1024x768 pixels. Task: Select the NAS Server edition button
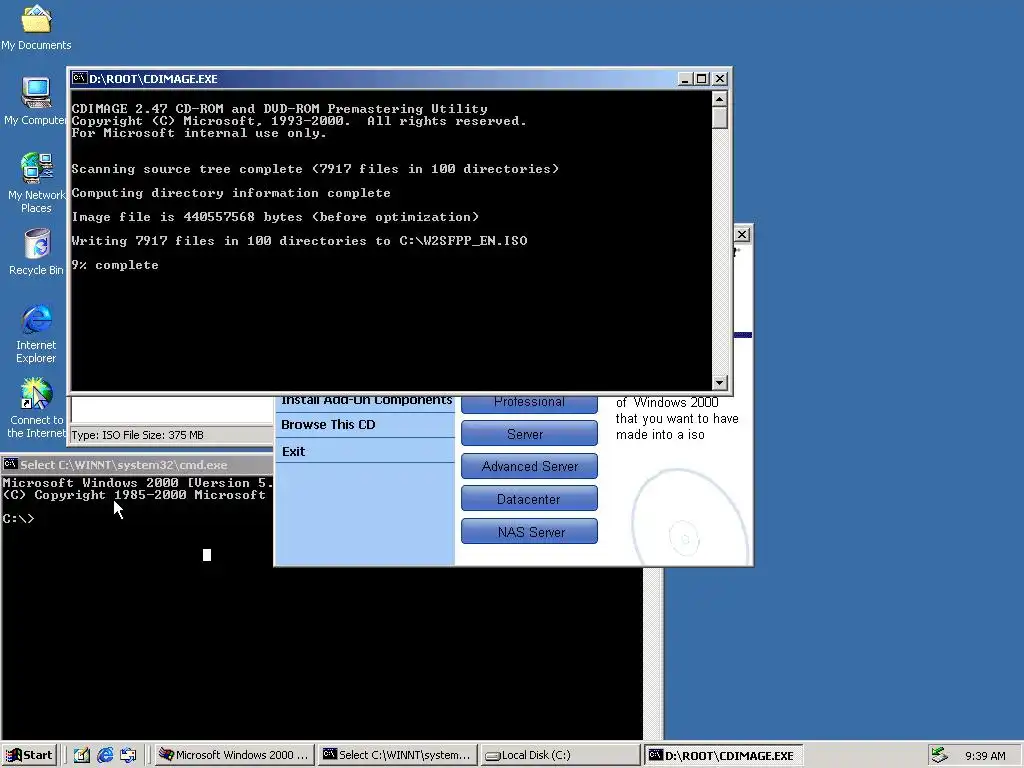(529, 532)
